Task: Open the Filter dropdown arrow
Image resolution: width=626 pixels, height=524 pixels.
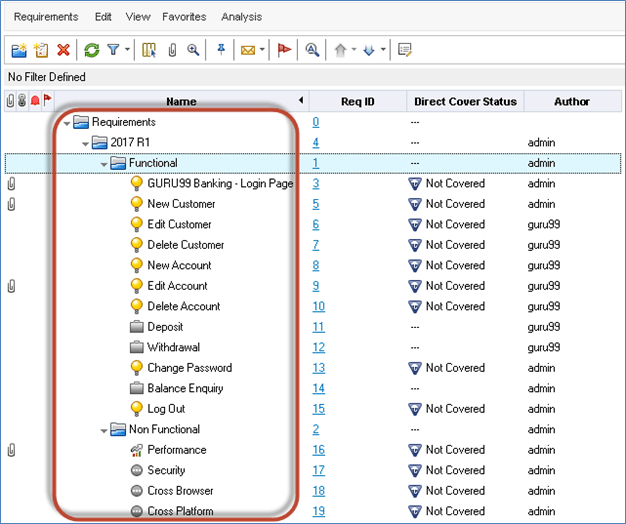Action: (x=127, y=50)
